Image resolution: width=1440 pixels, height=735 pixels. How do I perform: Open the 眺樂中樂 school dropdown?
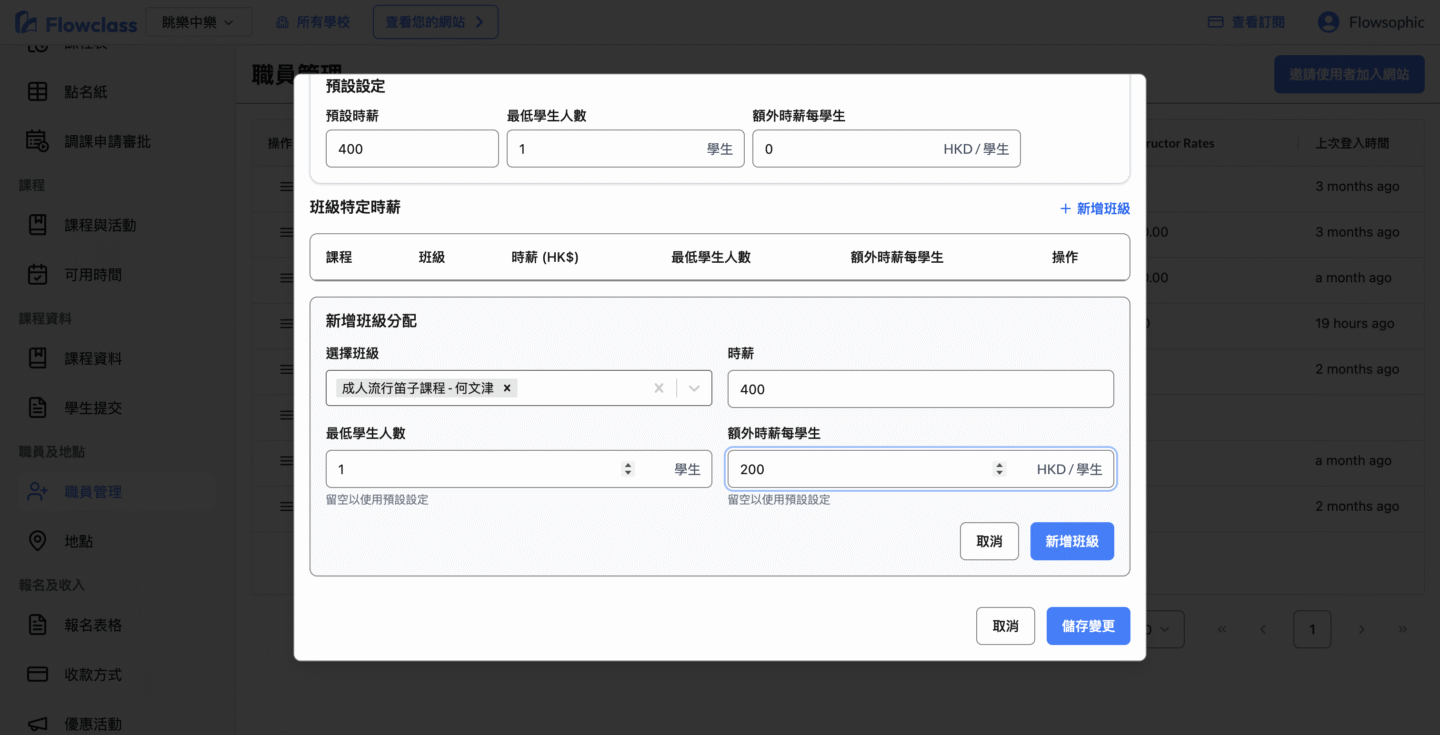(198, 22)
